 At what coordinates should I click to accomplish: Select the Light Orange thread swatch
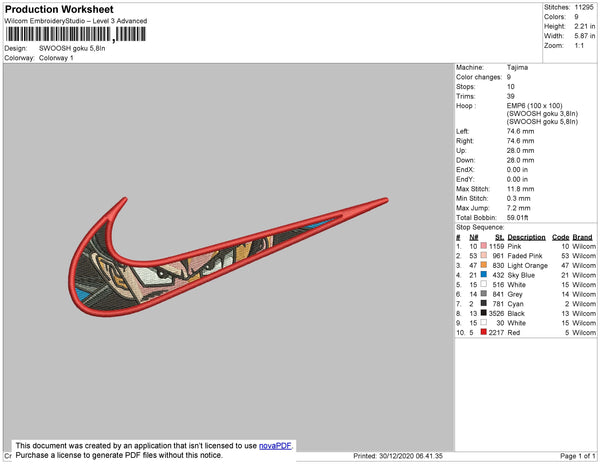click(484, 265)
